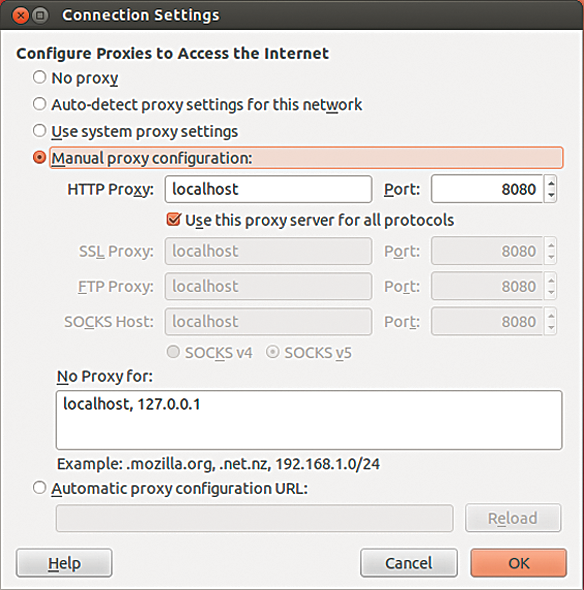Cancel the Connection Settings dialog
The width and height of the screenshot is (584, 590).
(x=409, y=563)
